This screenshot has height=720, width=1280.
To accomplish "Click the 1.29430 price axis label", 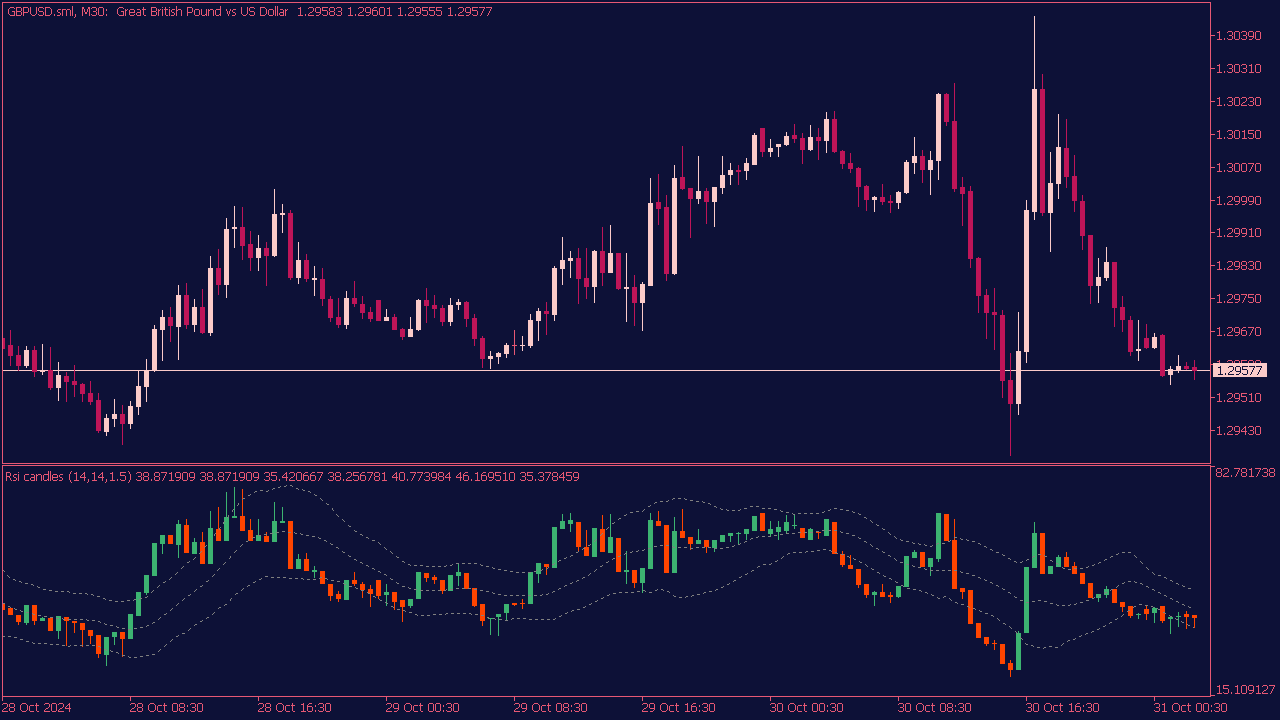I will 1238,431.
